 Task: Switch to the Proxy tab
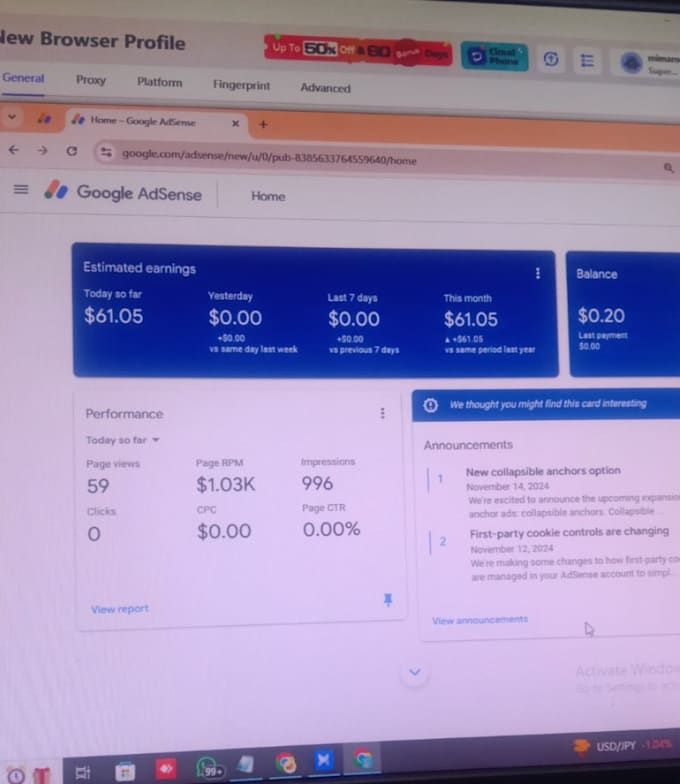[x=90, y=80]
